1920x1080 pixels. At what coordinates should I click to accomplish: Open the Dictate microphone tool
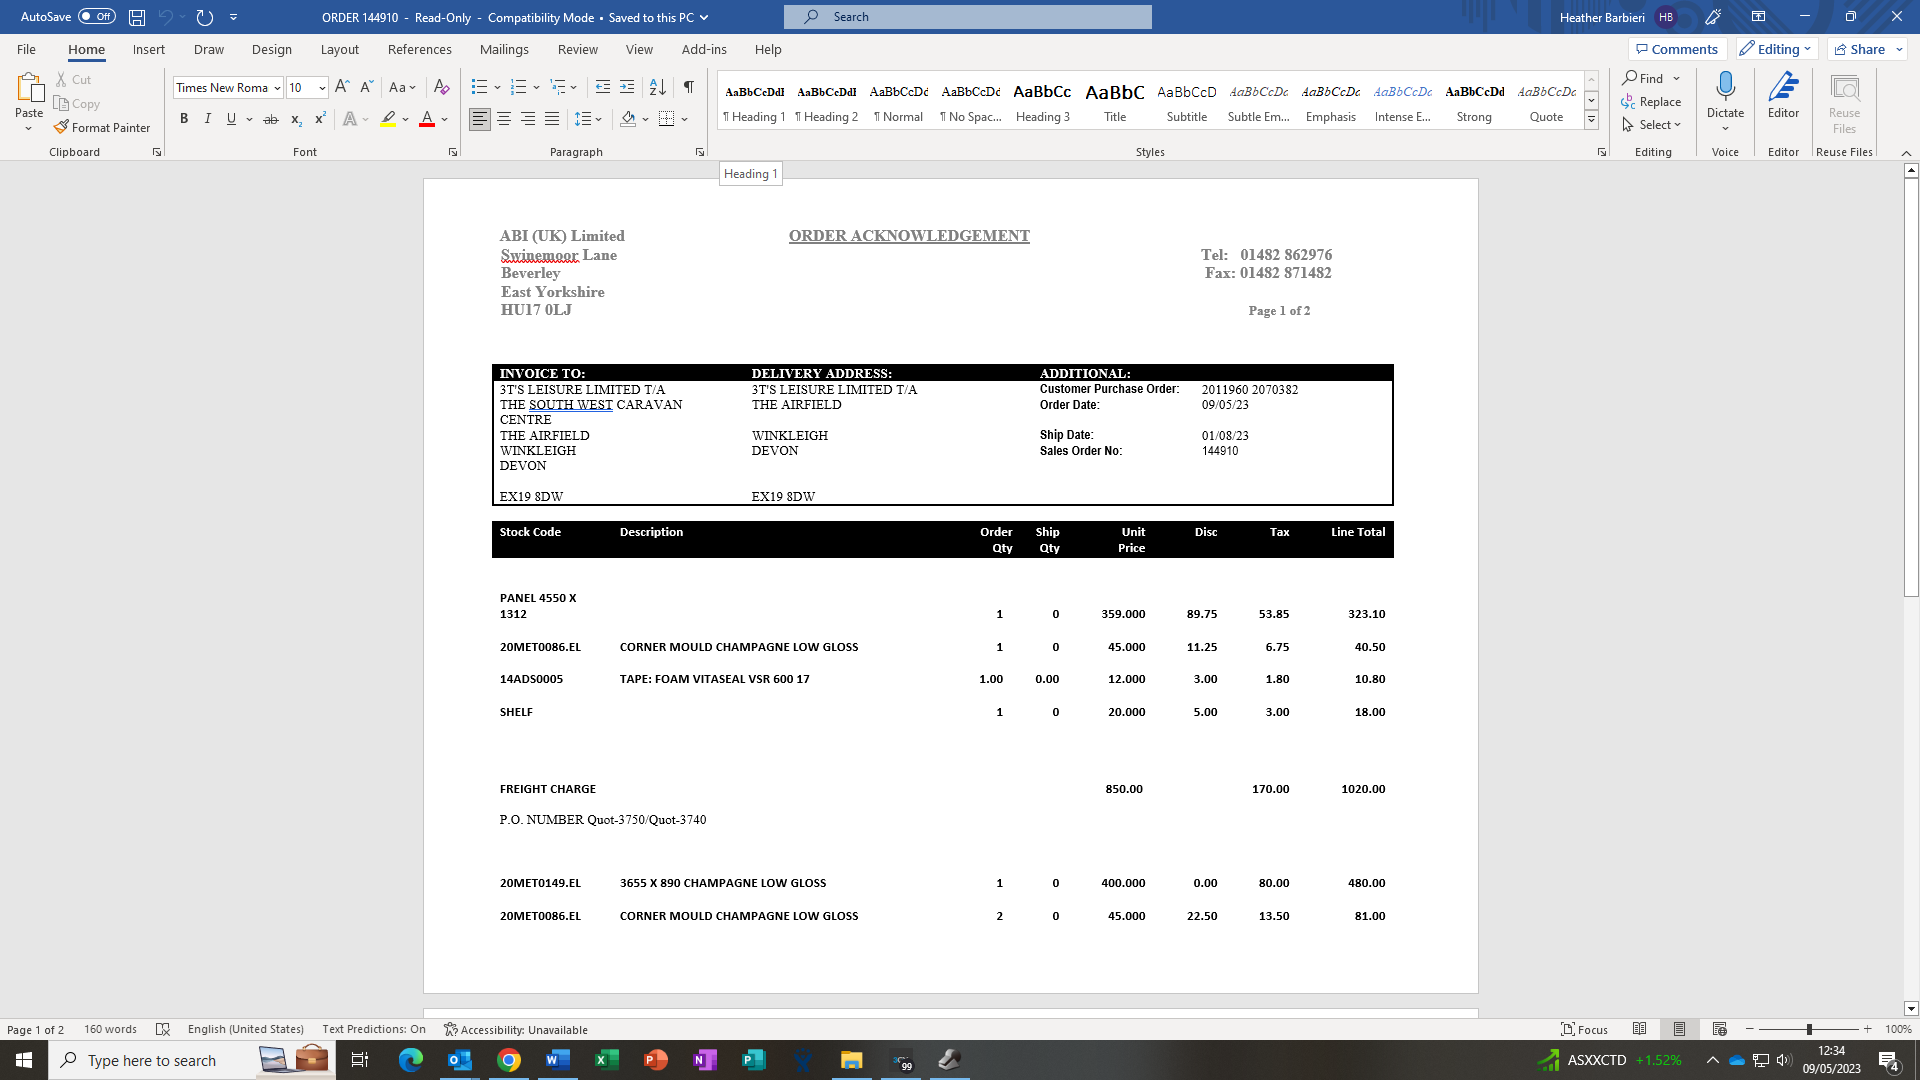coord(1725,87)
